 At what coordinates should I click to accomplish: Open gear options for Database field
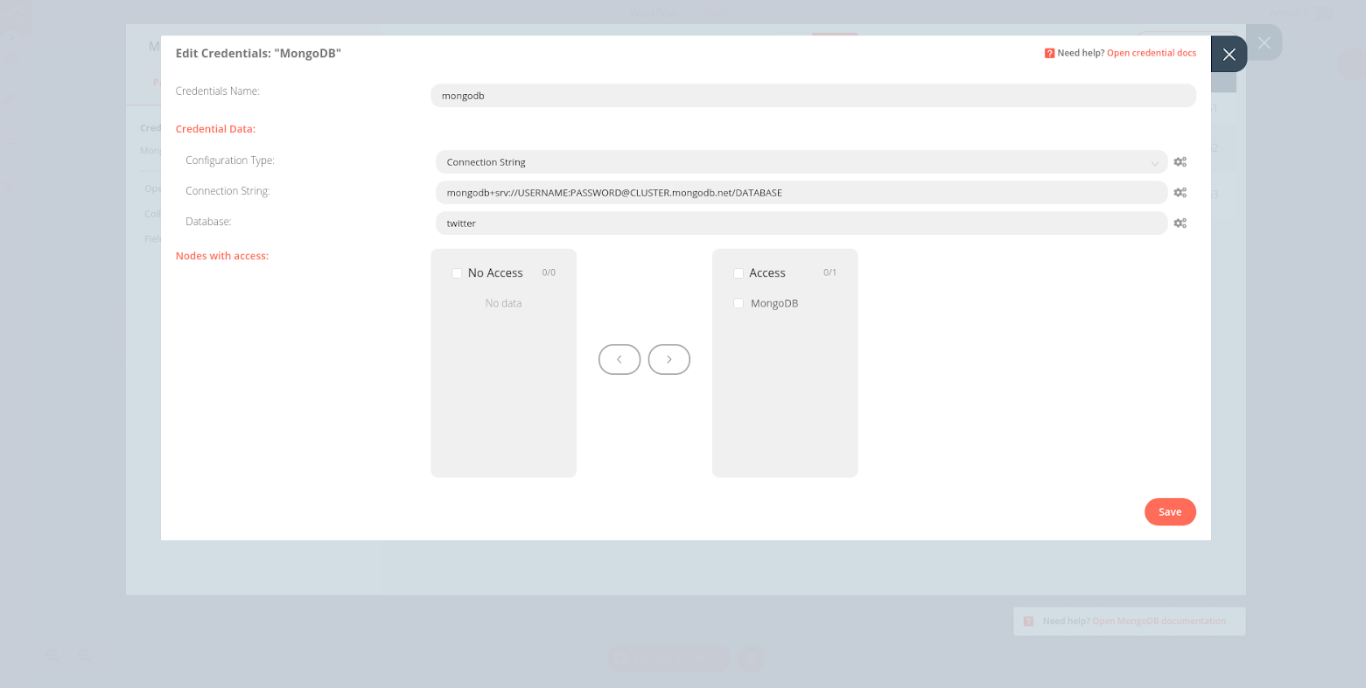tap(1180, 222)
